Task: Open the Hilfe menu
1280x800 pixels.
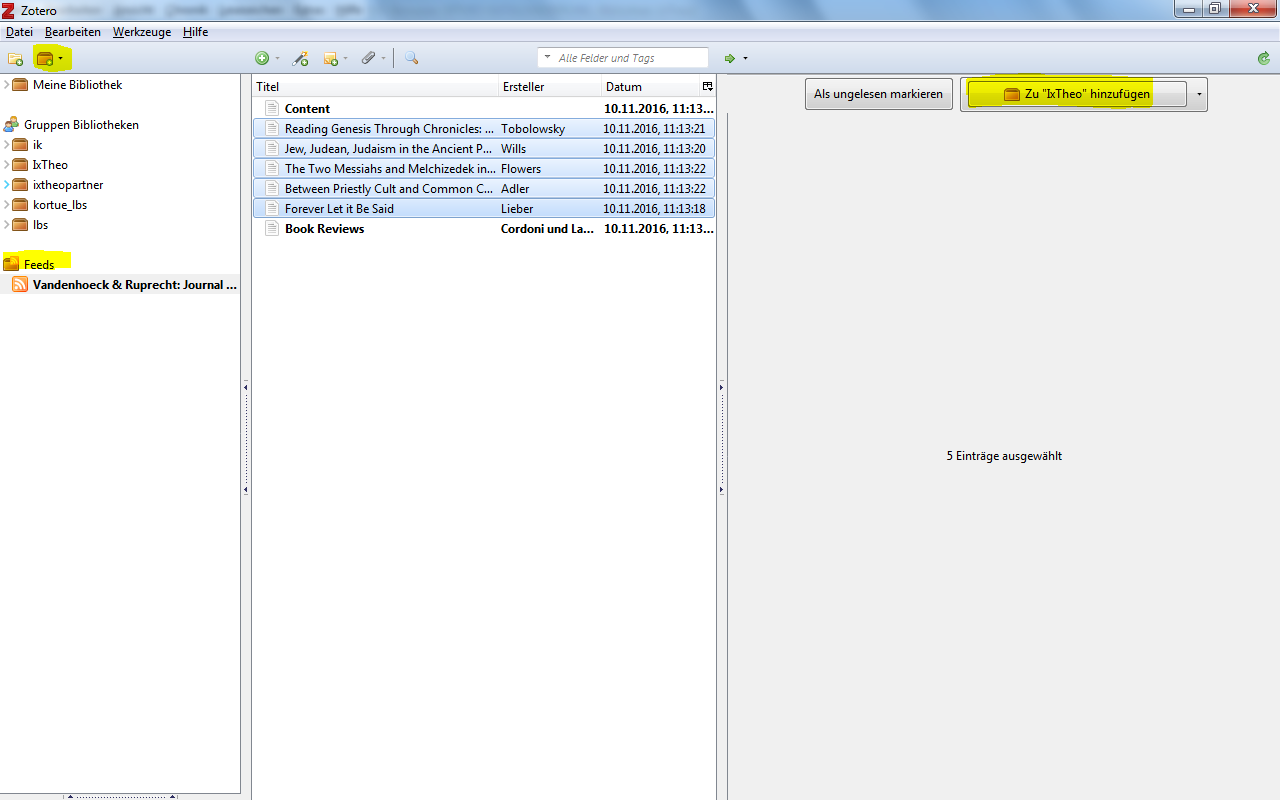Action: pos(196,32)
